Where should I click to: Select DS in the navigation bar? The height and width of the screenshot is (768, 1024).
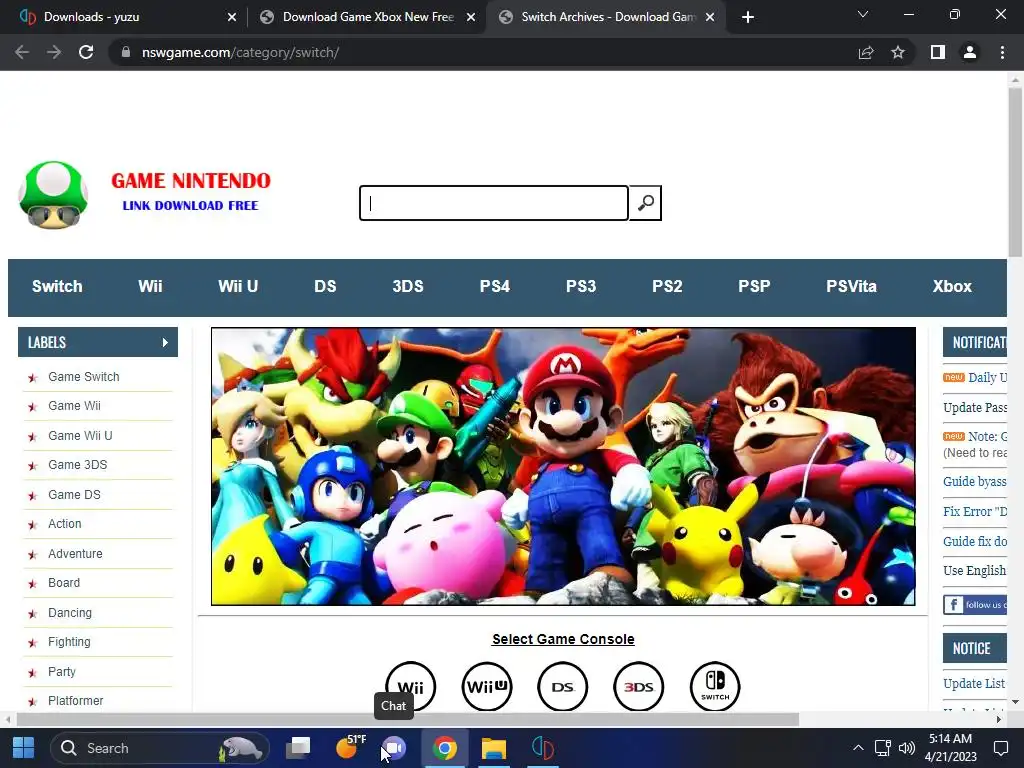(325, 287)
